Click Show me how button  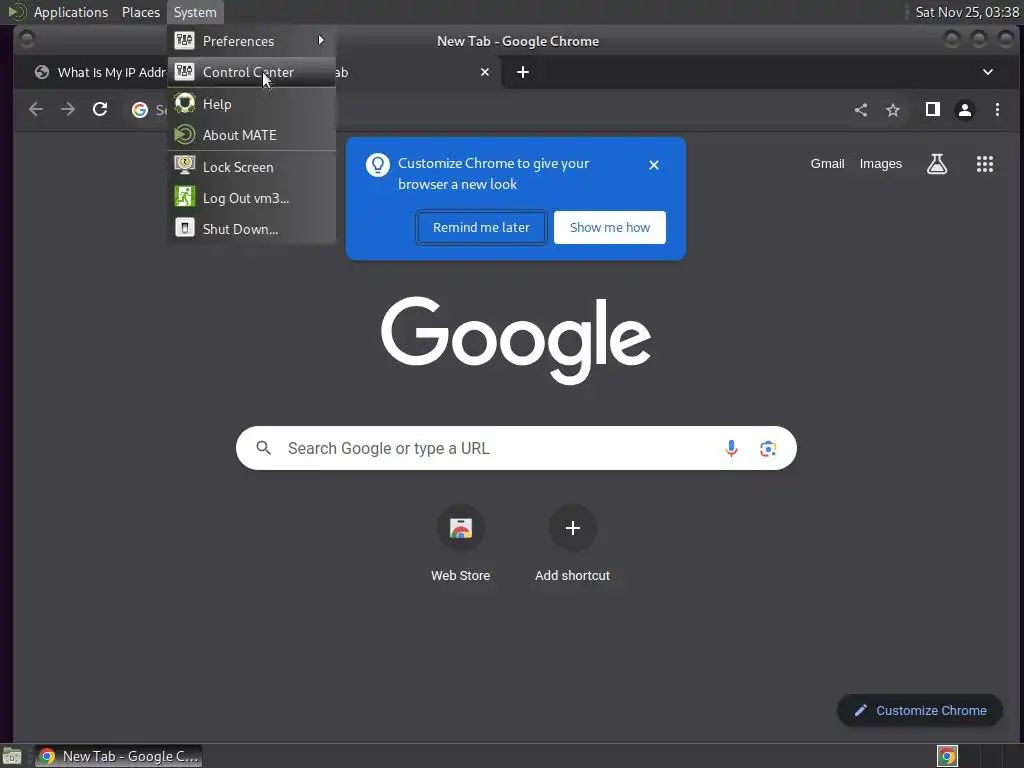tap(610, 227)
